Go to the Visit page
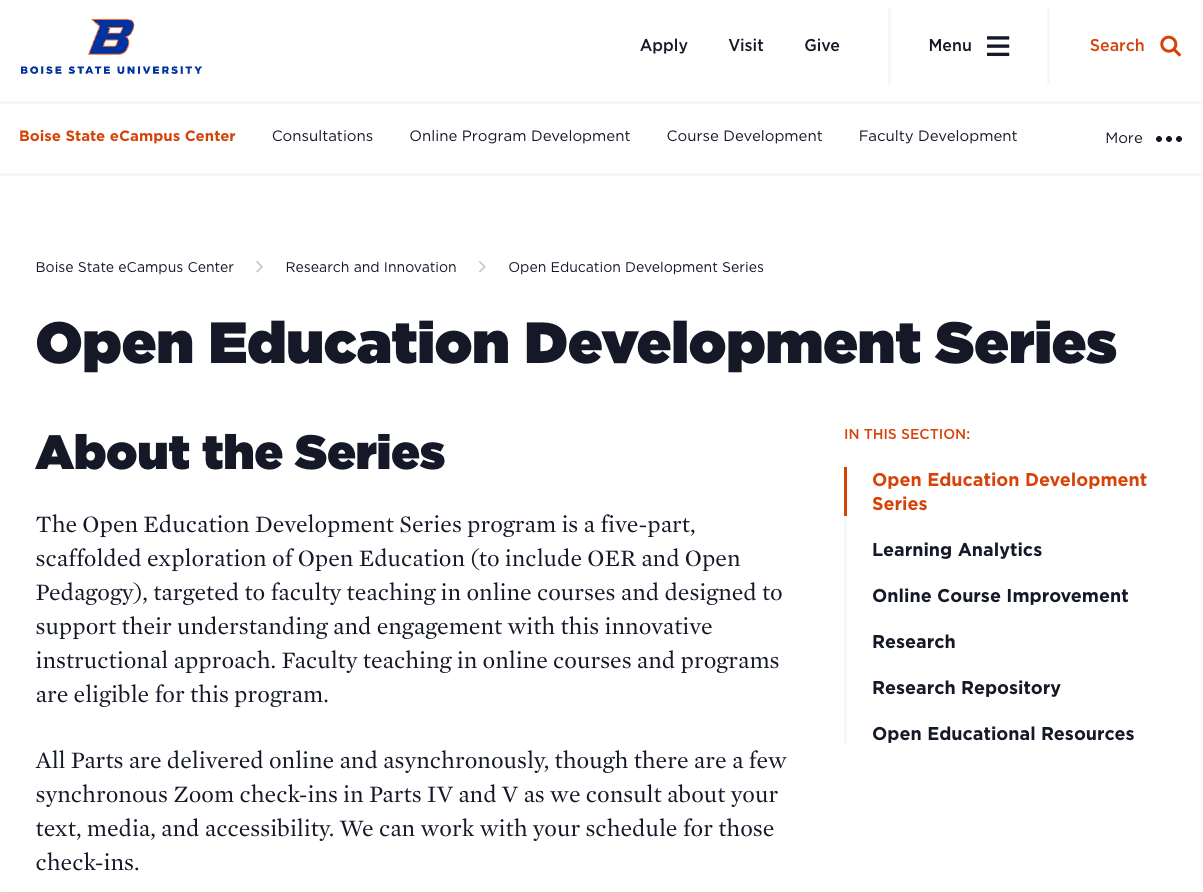The image size is (1203, 892). coord(745,46)
